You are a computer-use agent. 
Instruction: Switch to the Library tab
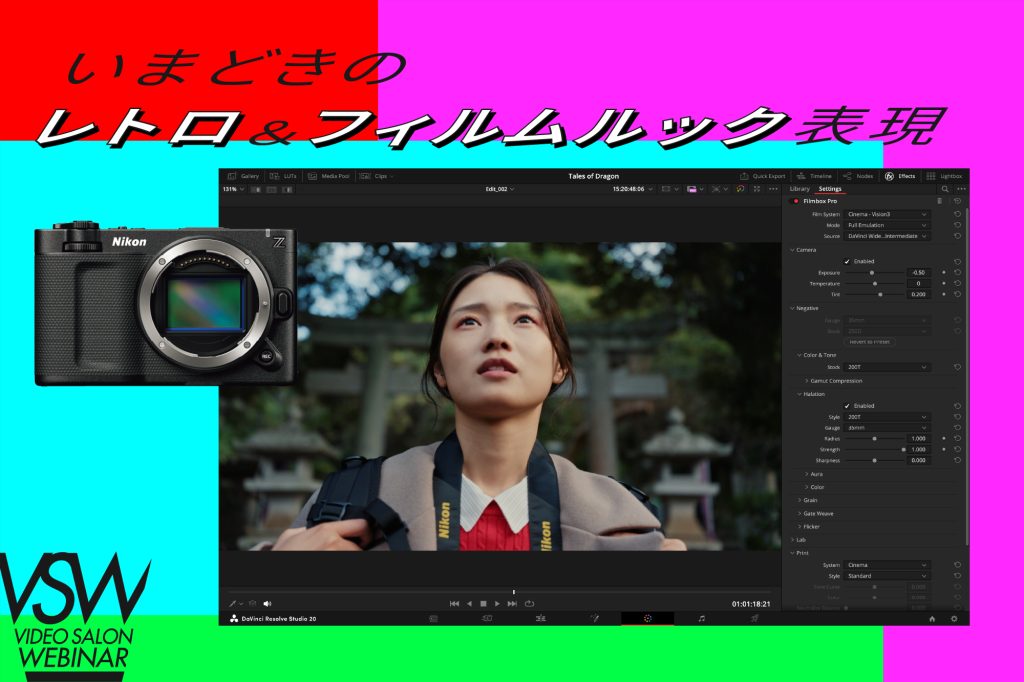pyautogui.click(x=799, y=188)
